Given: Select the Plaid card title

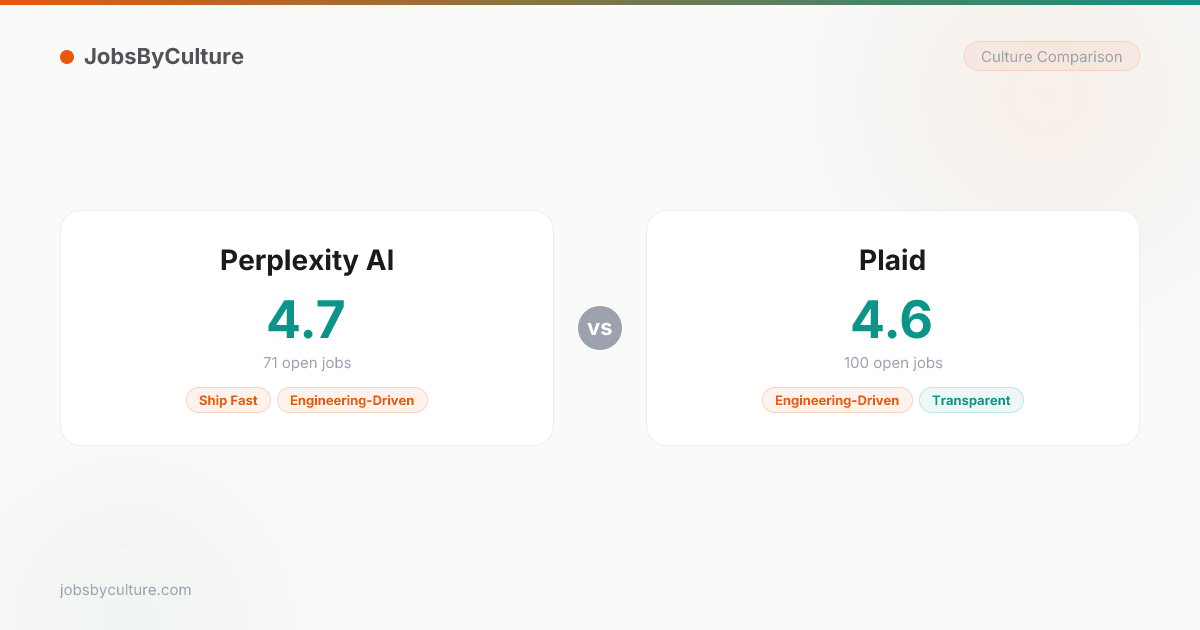Looking at the screenshot, I should point(893,260).
